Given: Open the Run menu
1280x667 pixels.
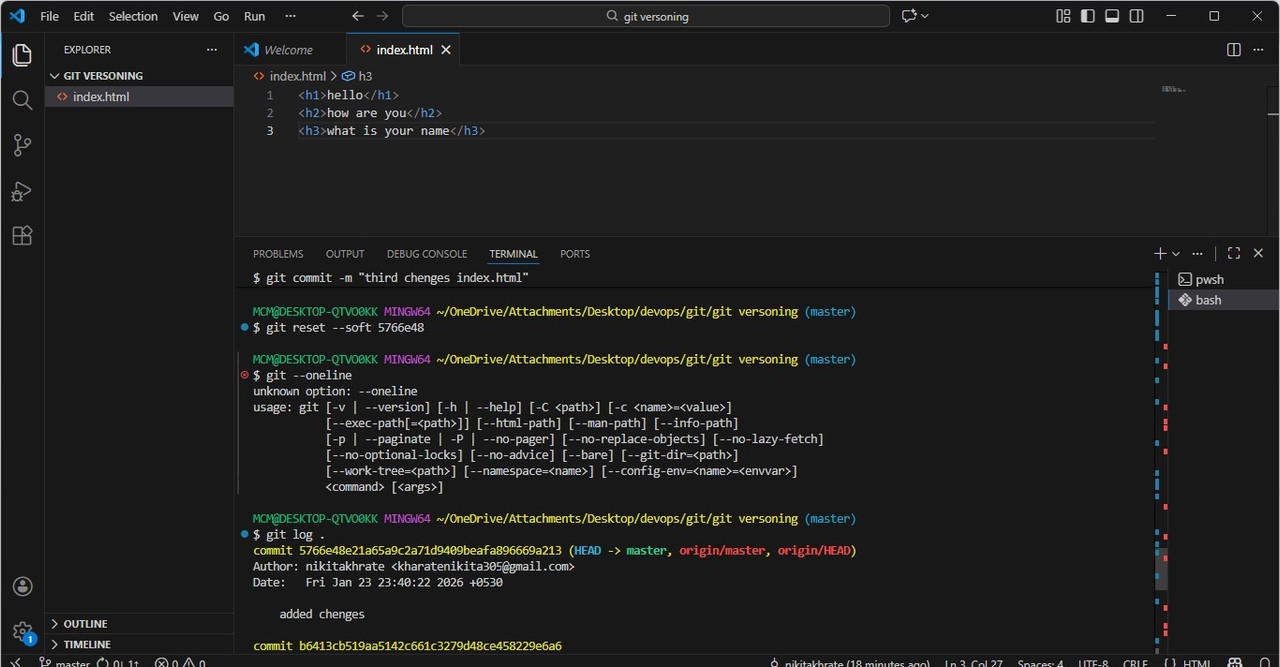Looking at the screenshot, I should 255,16.
